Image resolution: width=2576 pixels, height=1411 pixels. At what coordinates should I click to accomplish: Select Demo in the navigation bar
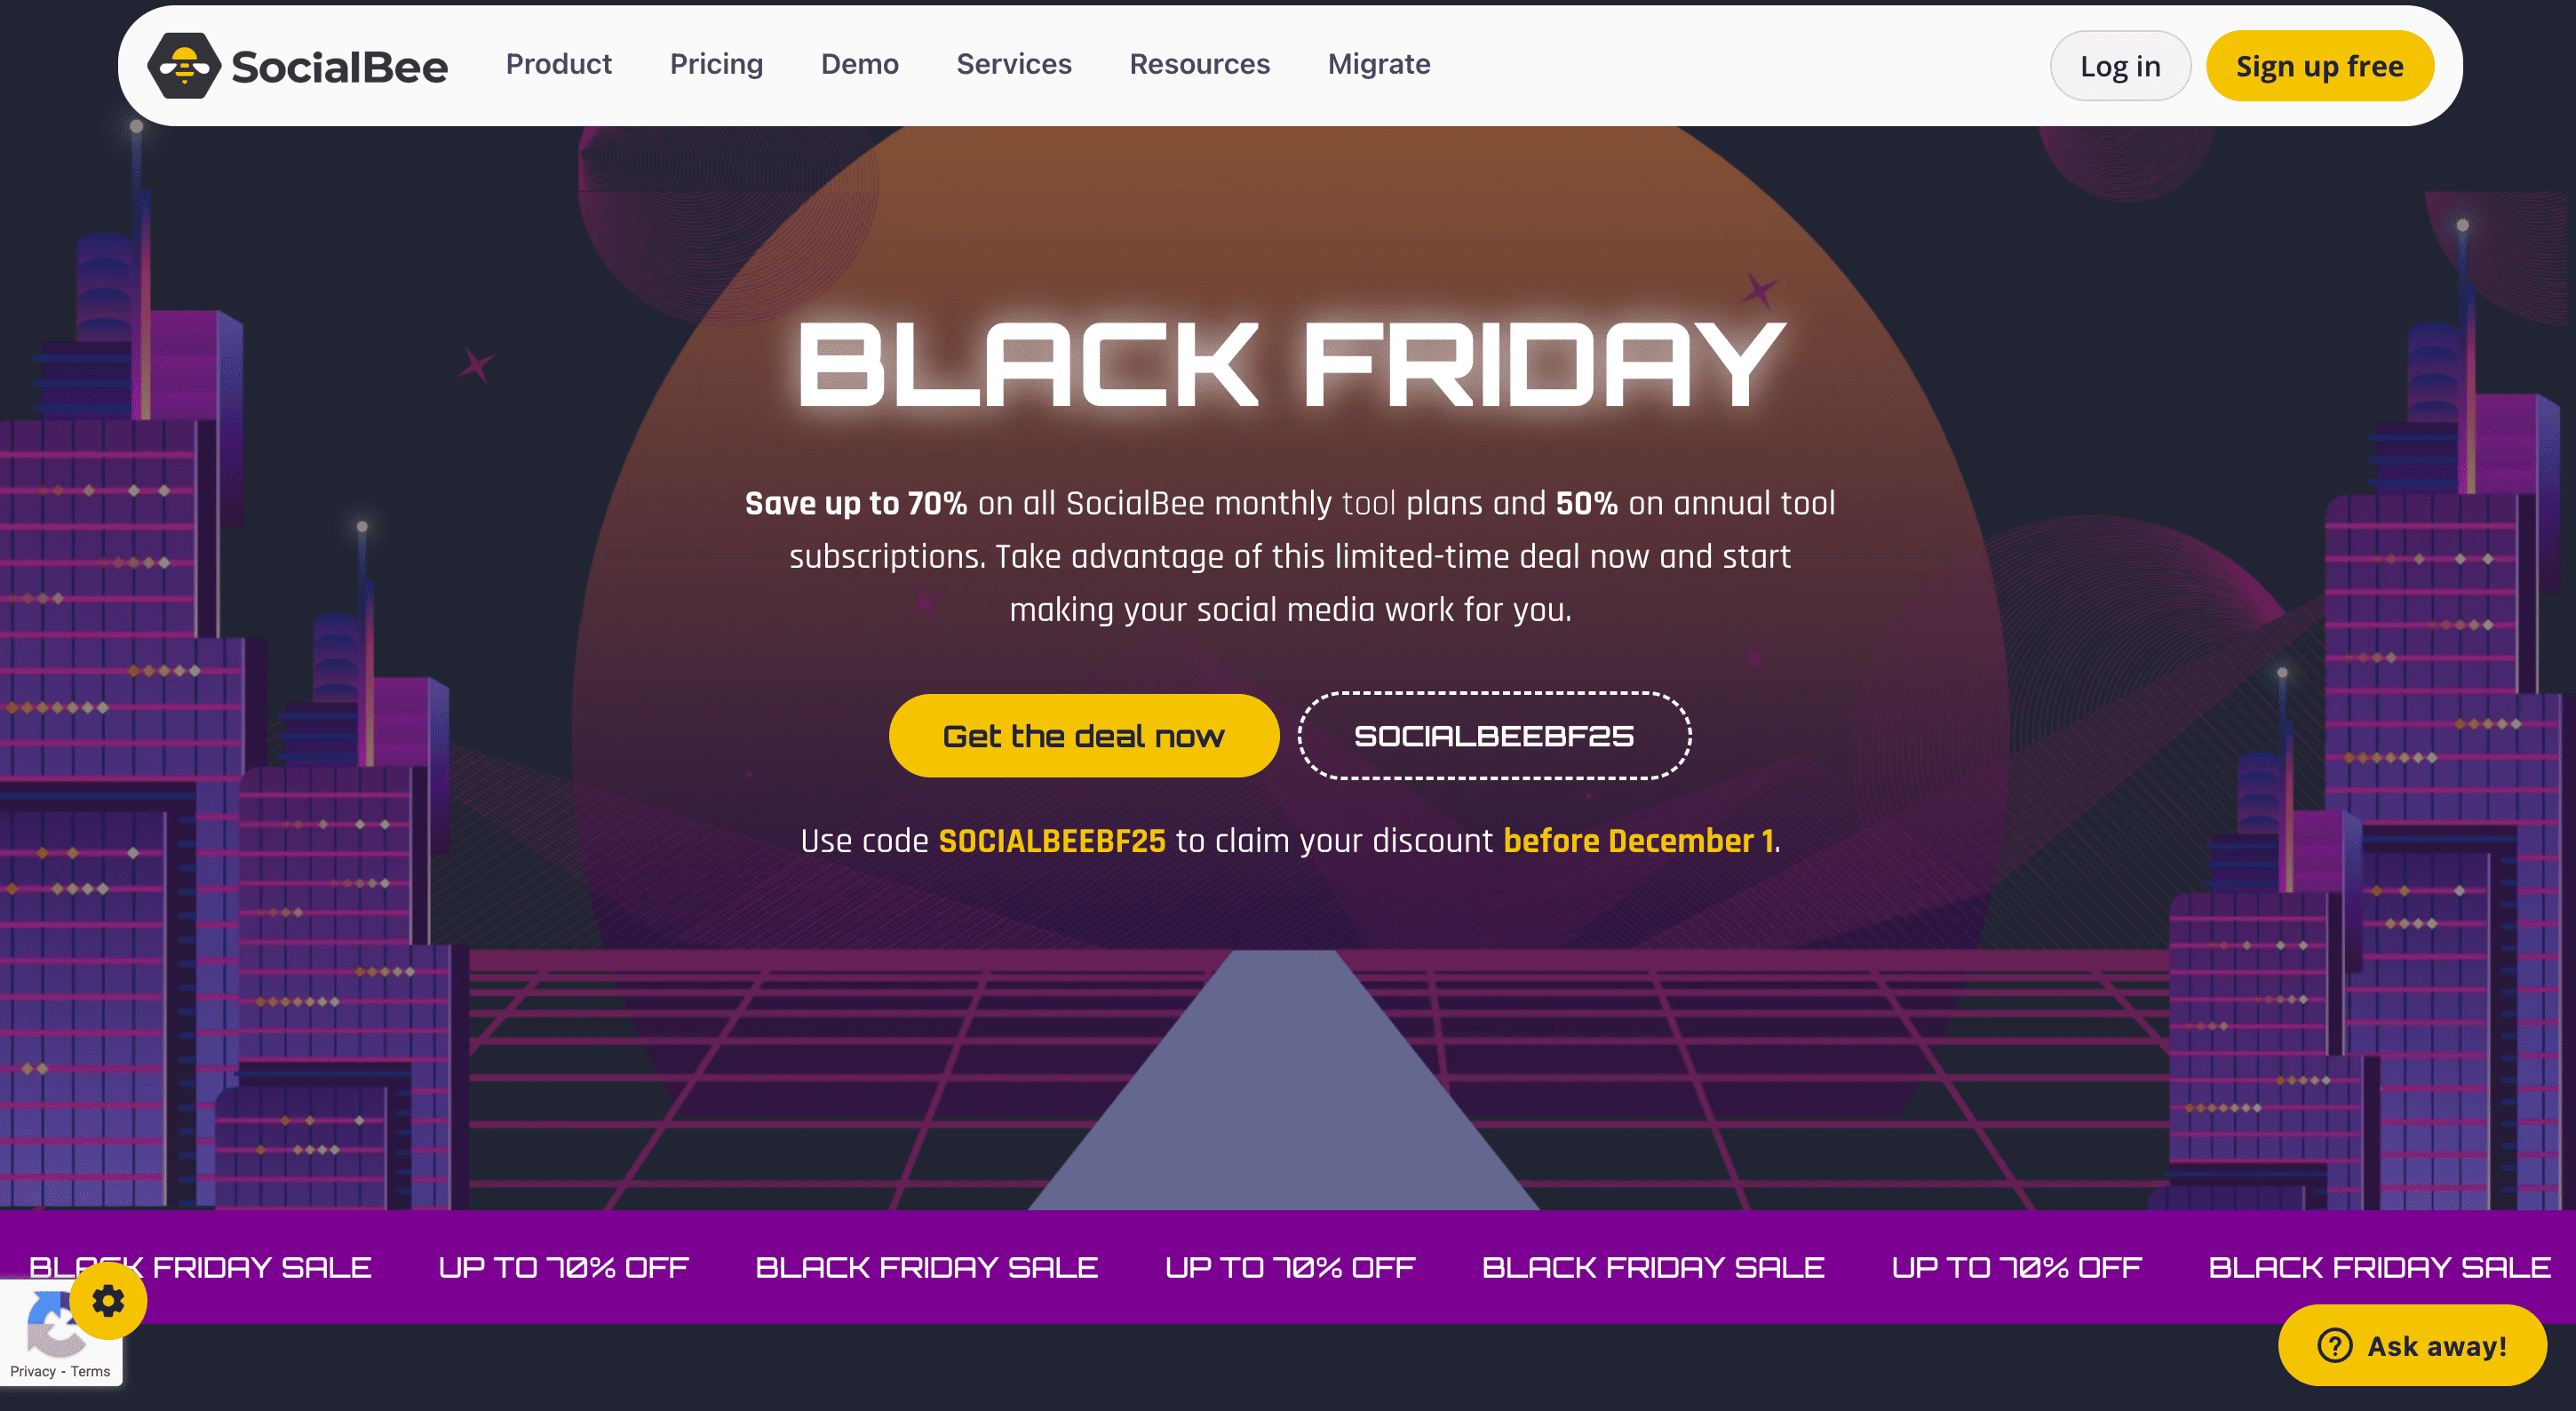pos(859,64)
